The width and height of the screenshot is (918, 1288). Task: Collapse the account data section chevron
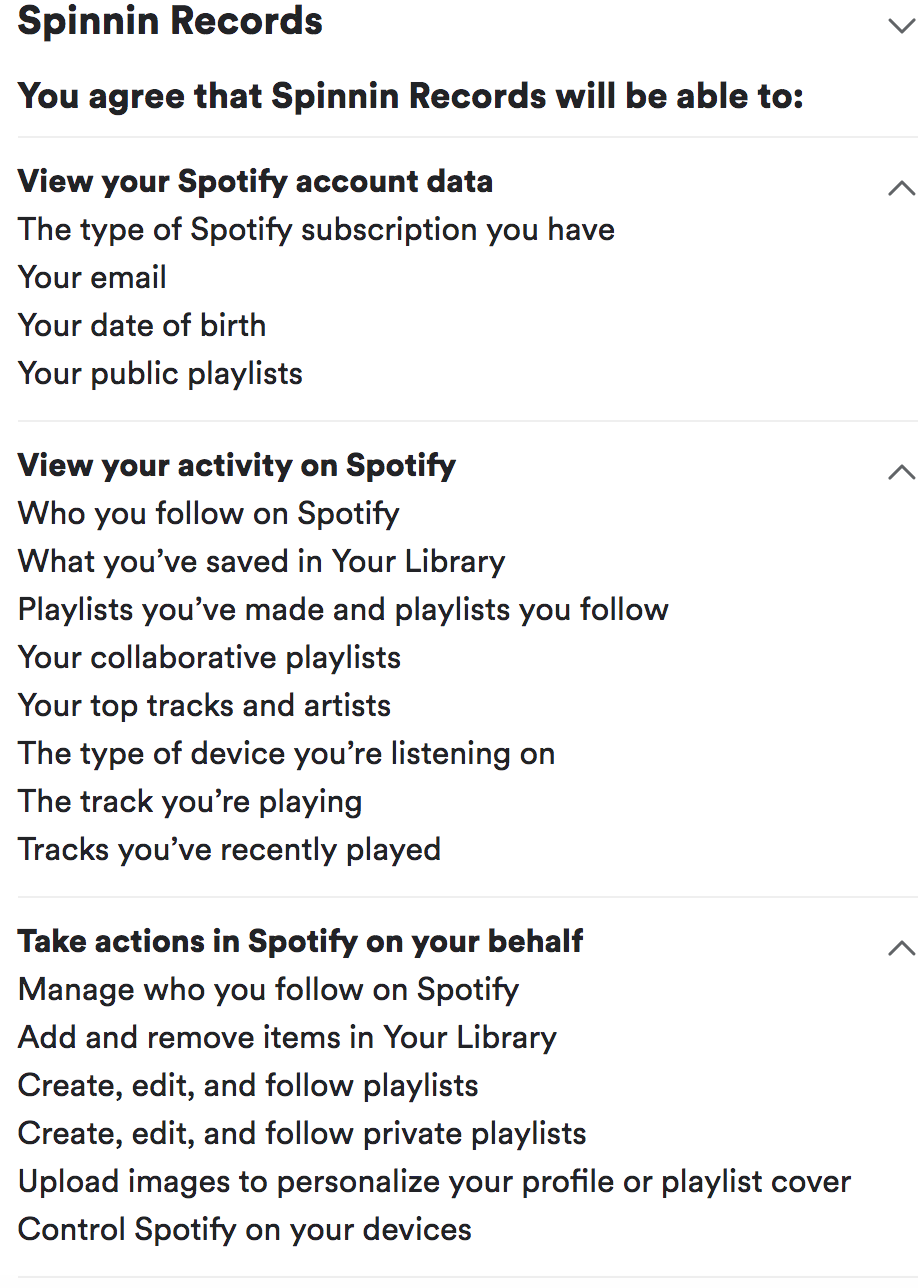pos(901,187)
